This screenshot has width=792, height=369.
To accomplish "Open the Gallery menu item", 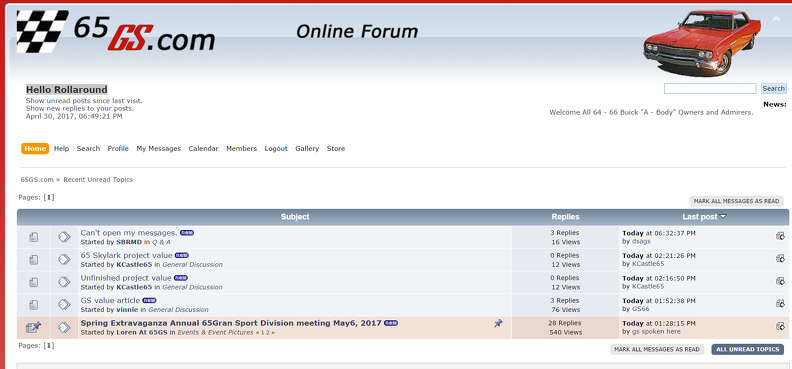I will click(307, 148).
